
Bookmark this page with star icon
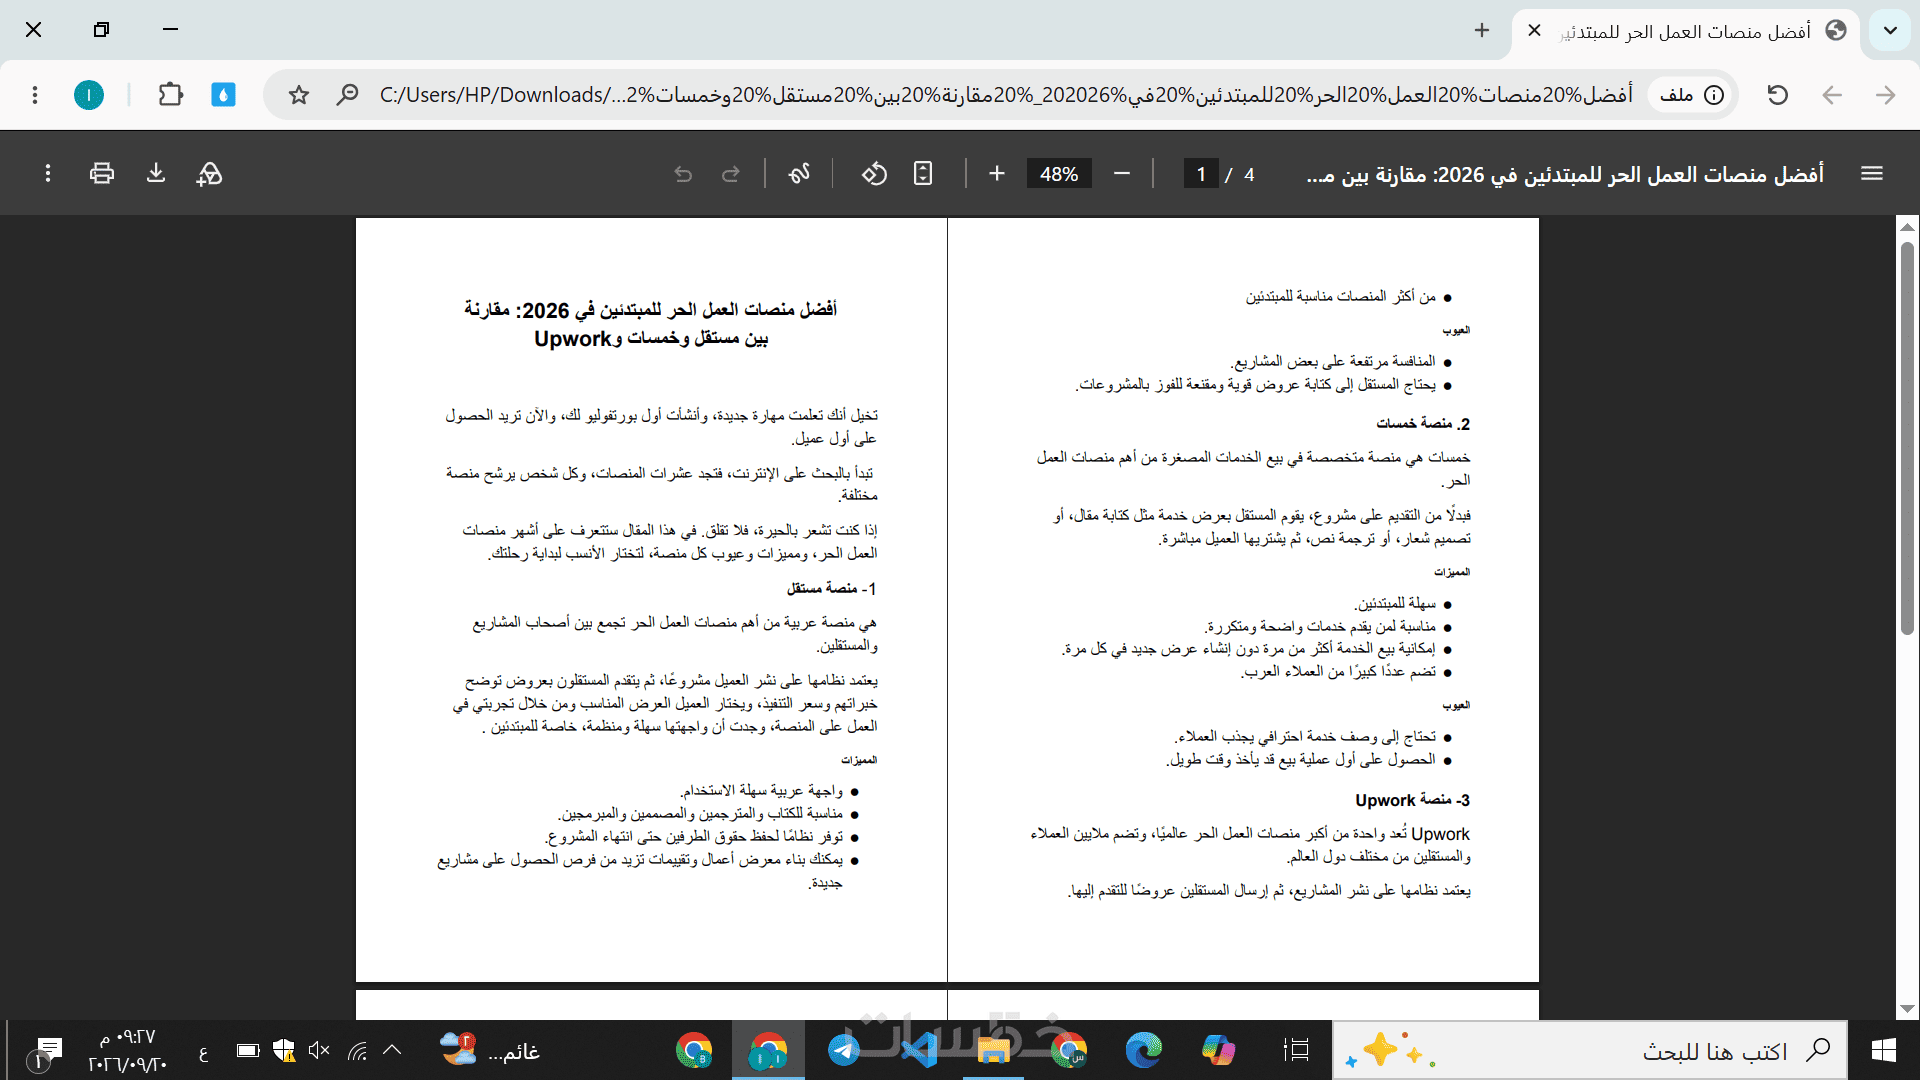pos(298,95)
